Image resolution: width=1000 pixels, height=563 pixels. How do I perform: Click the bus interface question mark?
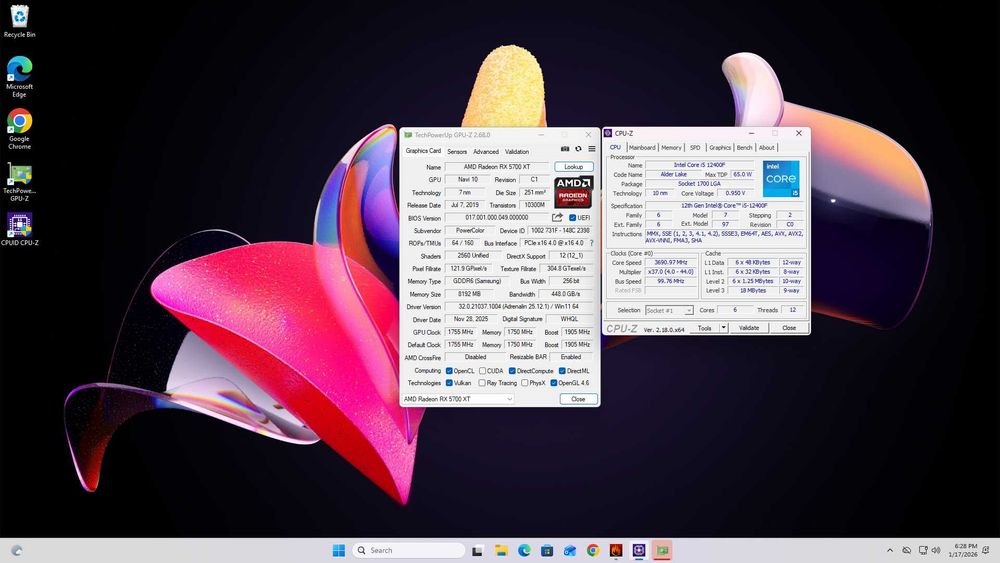pos(591,243)
